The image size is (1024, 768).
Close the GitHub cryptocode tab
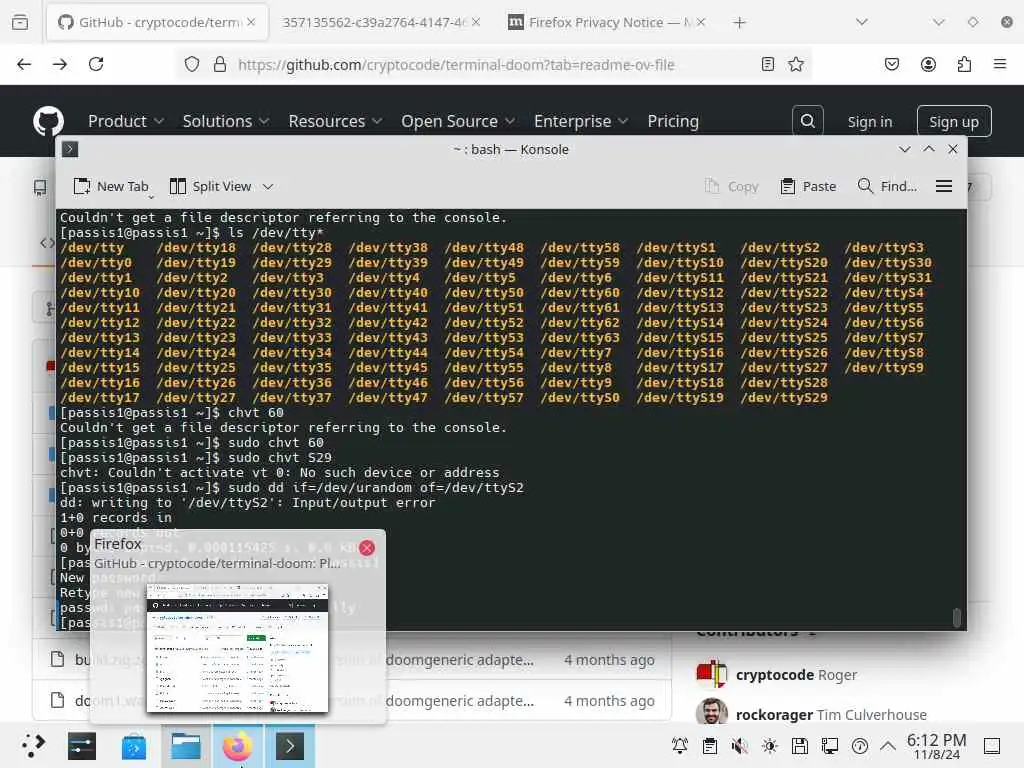251,22
